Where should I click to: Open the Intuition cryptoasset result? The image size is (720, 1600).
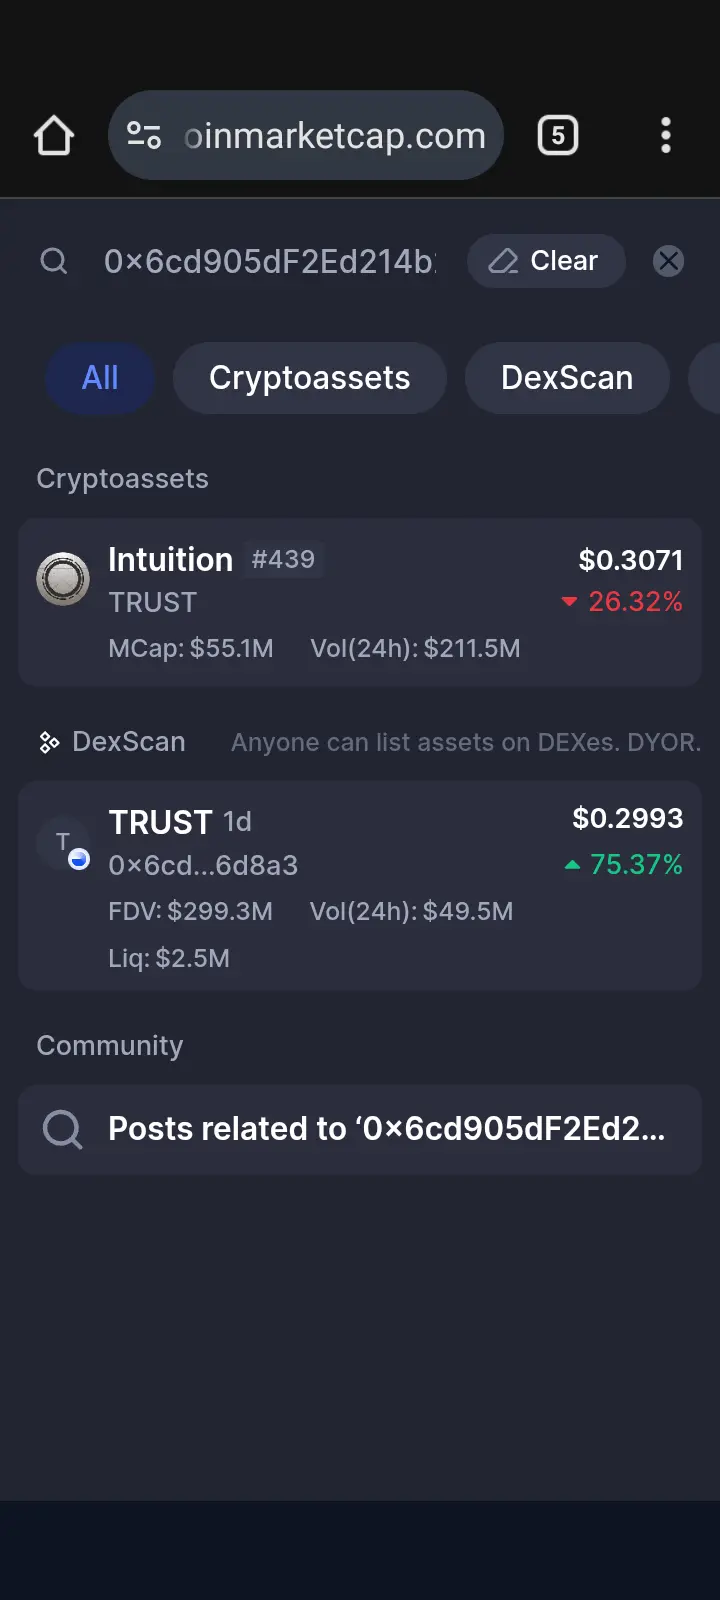[360, 602]
